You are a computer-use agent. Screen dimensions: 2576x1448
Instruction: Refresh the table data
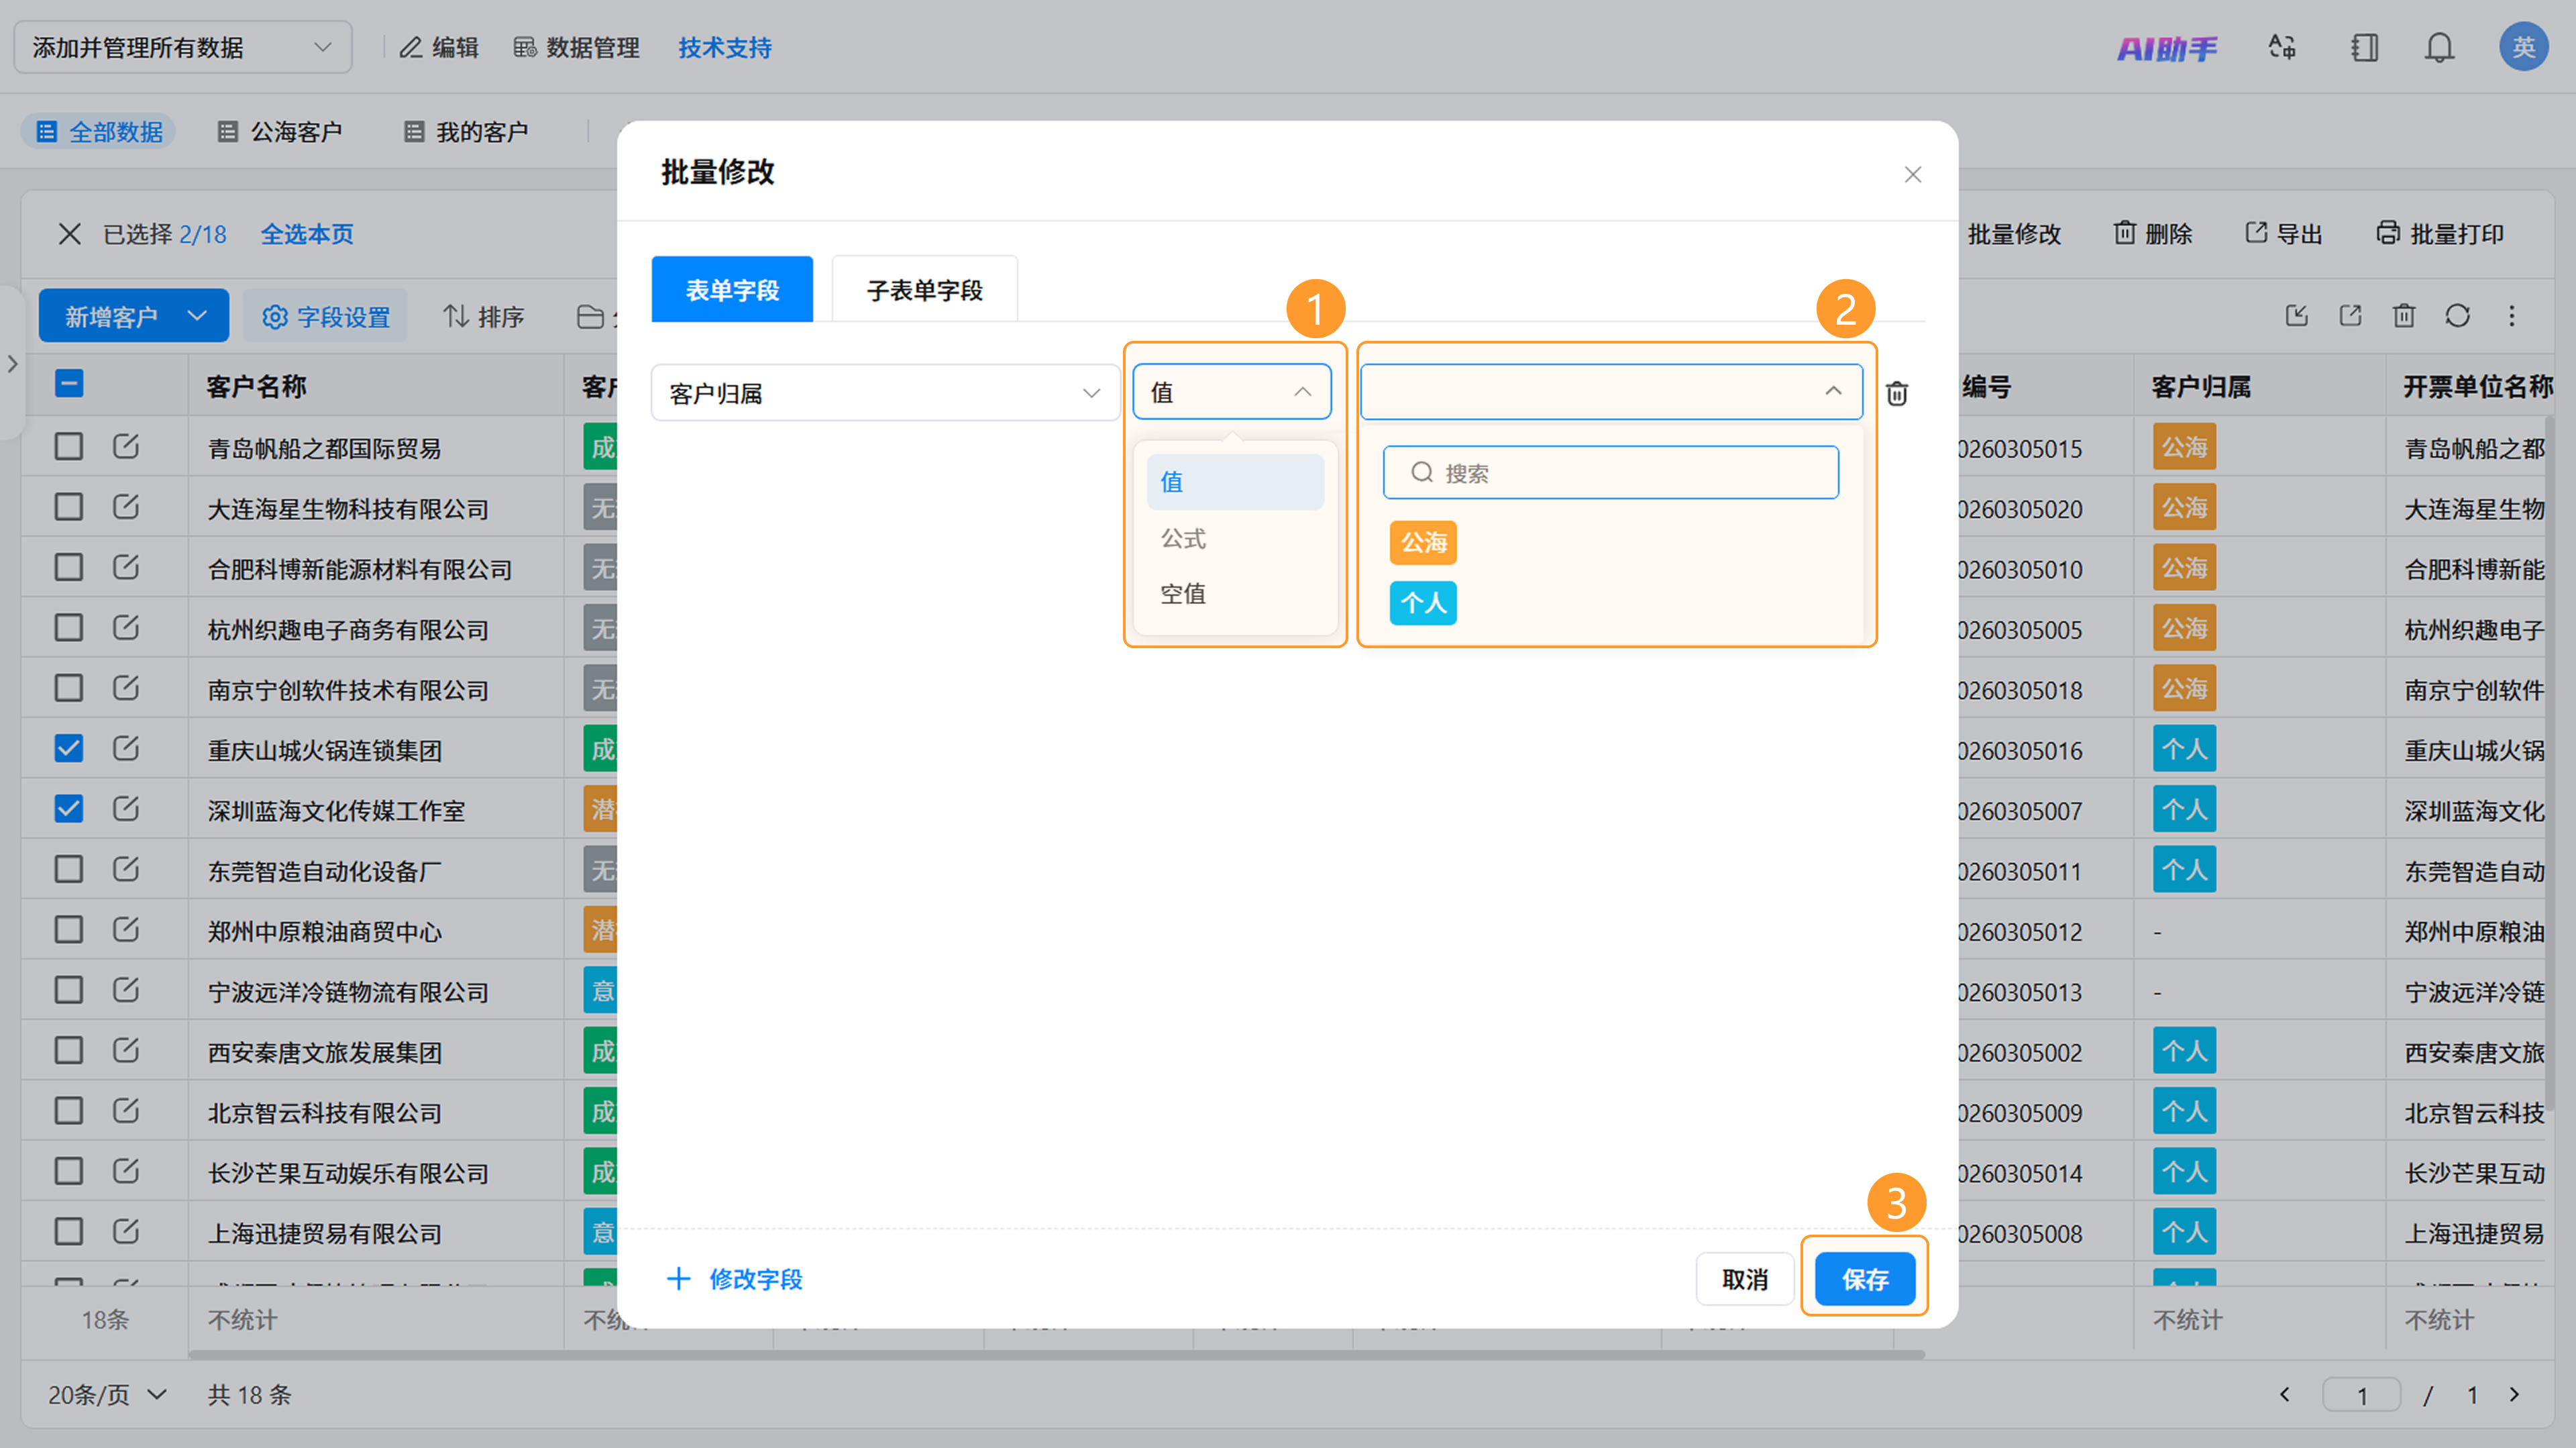tap(2458, 316)
